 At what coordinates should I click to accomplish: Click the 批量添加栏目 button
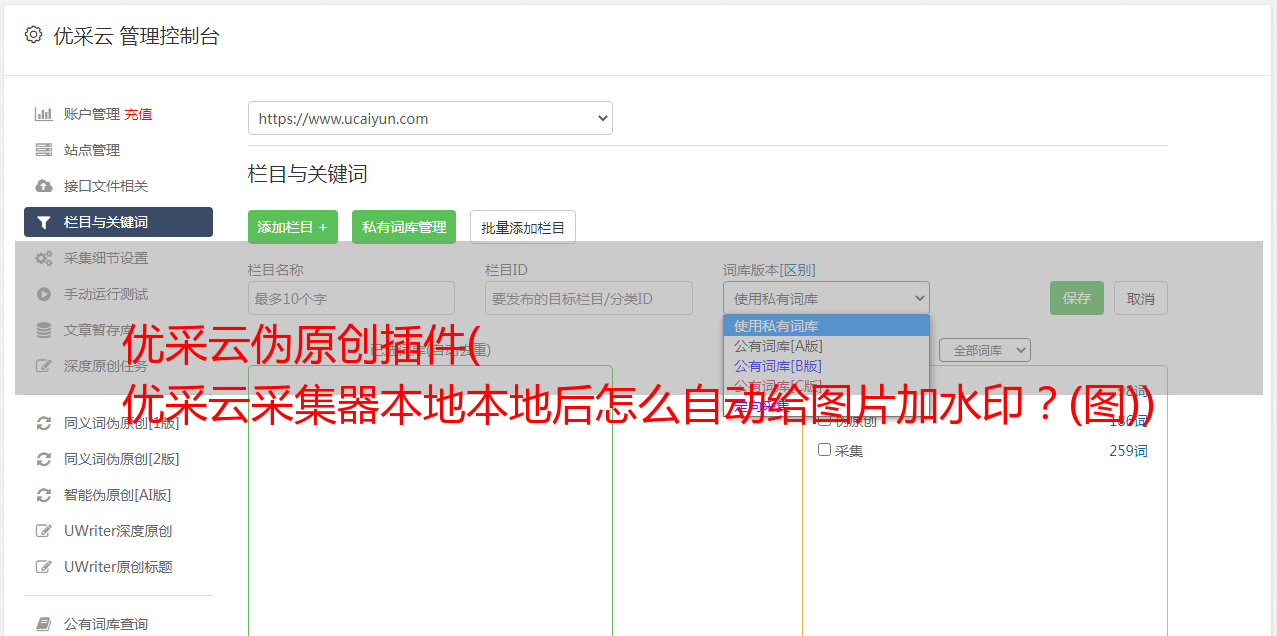tap(523, 227)
